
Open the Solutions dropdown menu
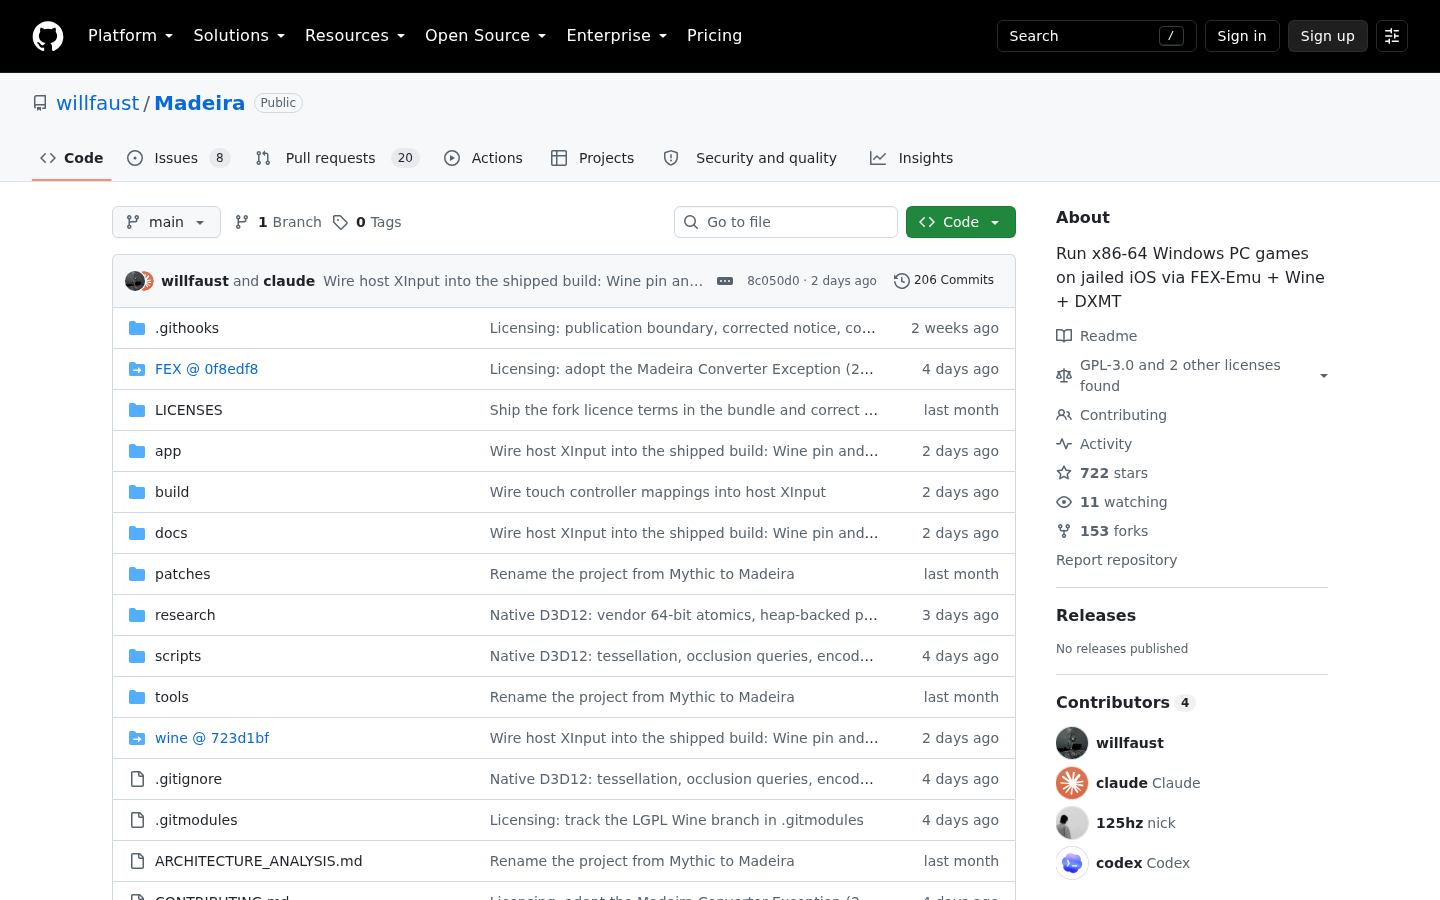tap(239, 36)
